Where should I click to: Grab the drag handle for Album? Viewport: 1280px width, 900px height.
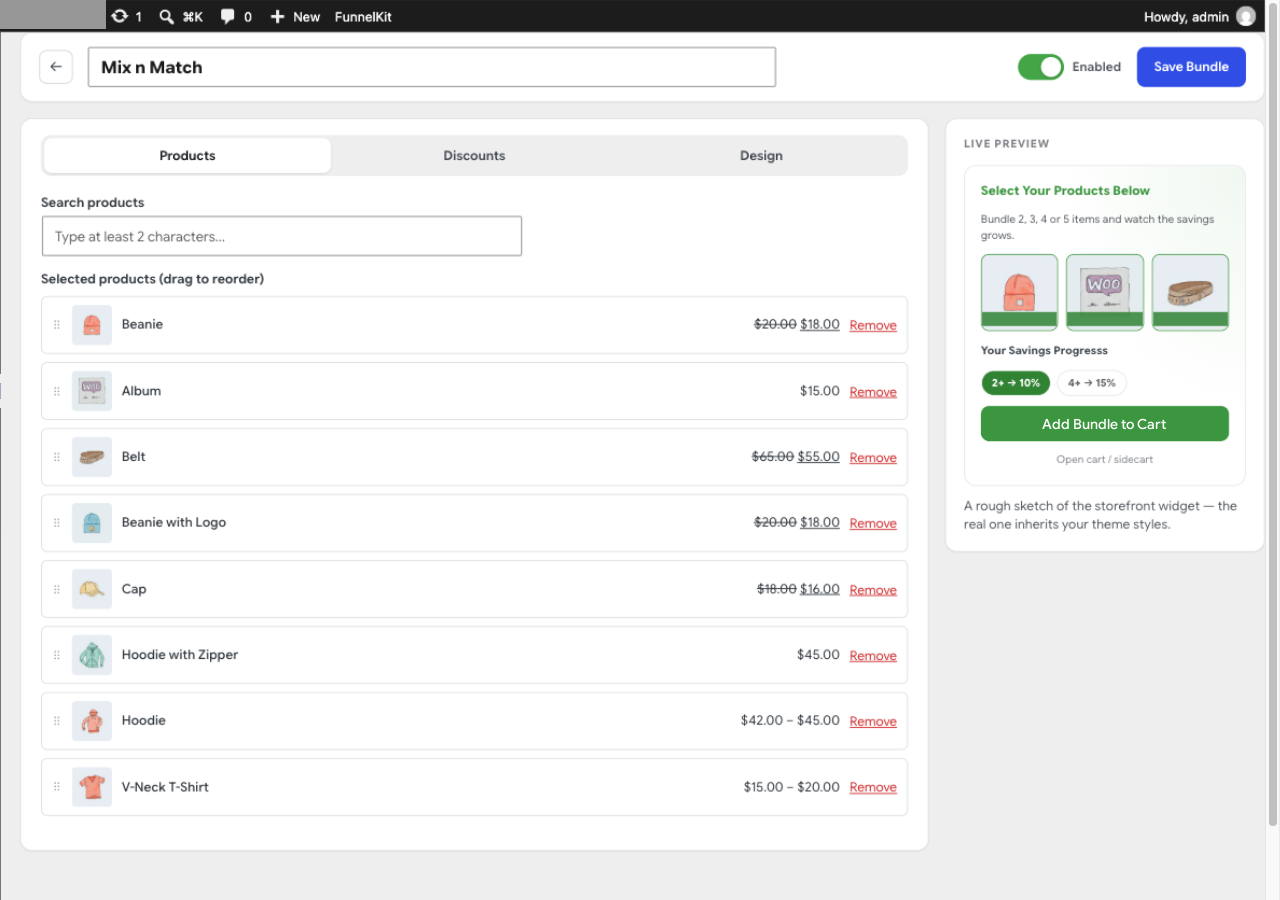pos(56,391)
